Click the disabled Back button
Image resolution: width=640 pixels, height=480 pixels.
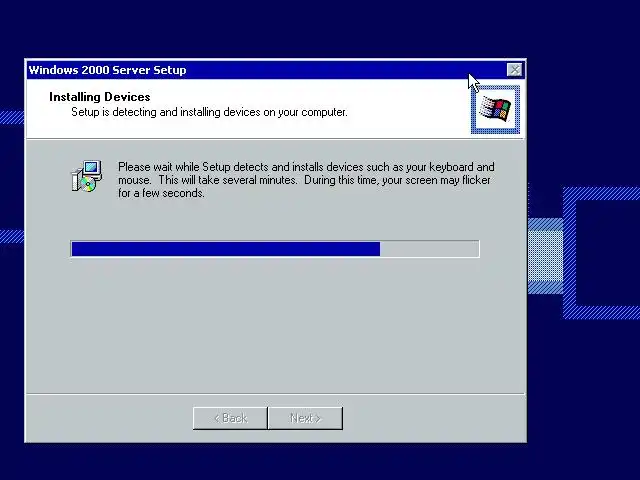coord(230,418)
